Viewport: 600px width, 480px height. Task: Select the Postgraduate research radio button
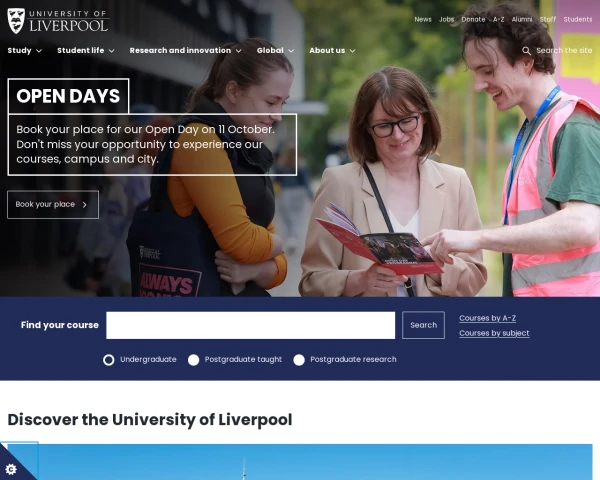tap(299, 360)
